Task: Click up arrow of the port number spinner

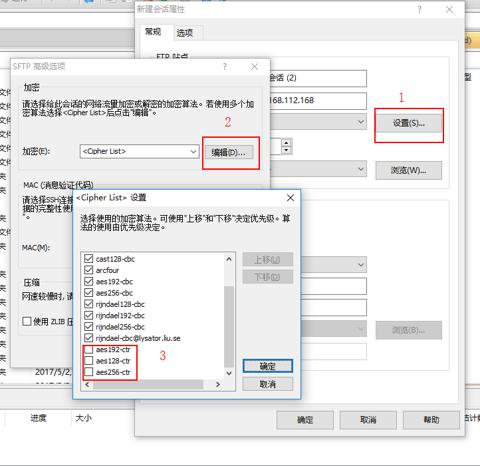Action: [x=286, y=143]
